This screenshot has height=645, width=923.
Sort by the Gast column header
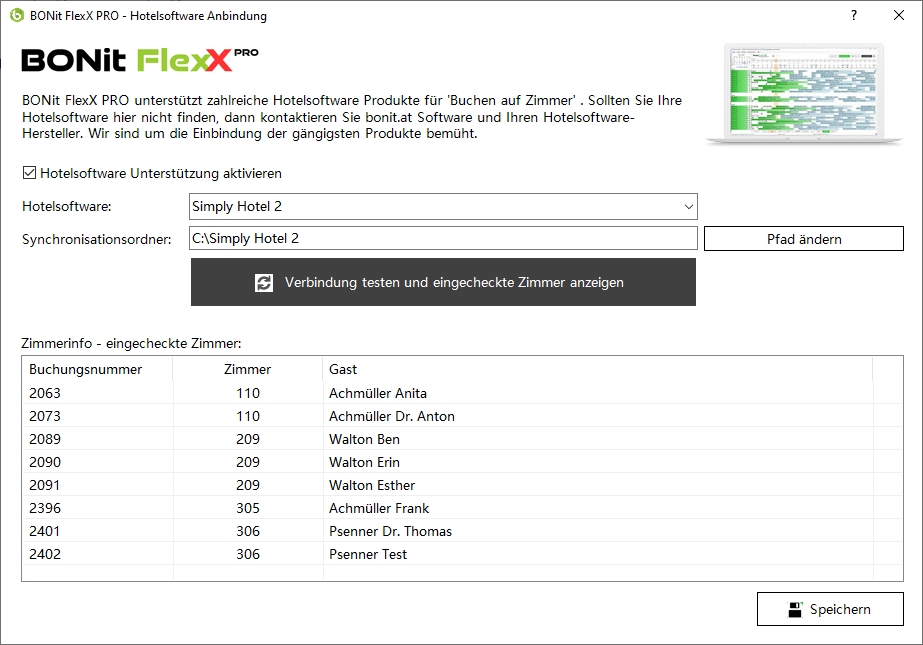pos(343,370)
